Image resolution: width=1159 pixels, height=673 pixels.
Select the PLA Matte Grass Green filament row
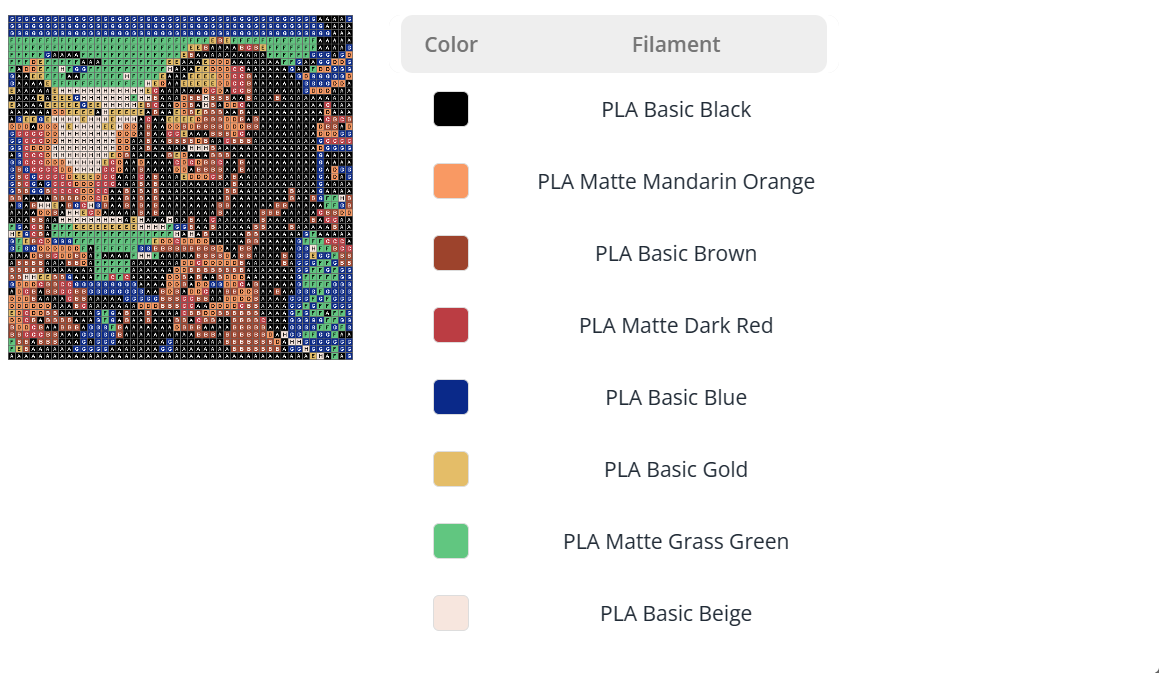pyautogui.click(x=676, y=541)
